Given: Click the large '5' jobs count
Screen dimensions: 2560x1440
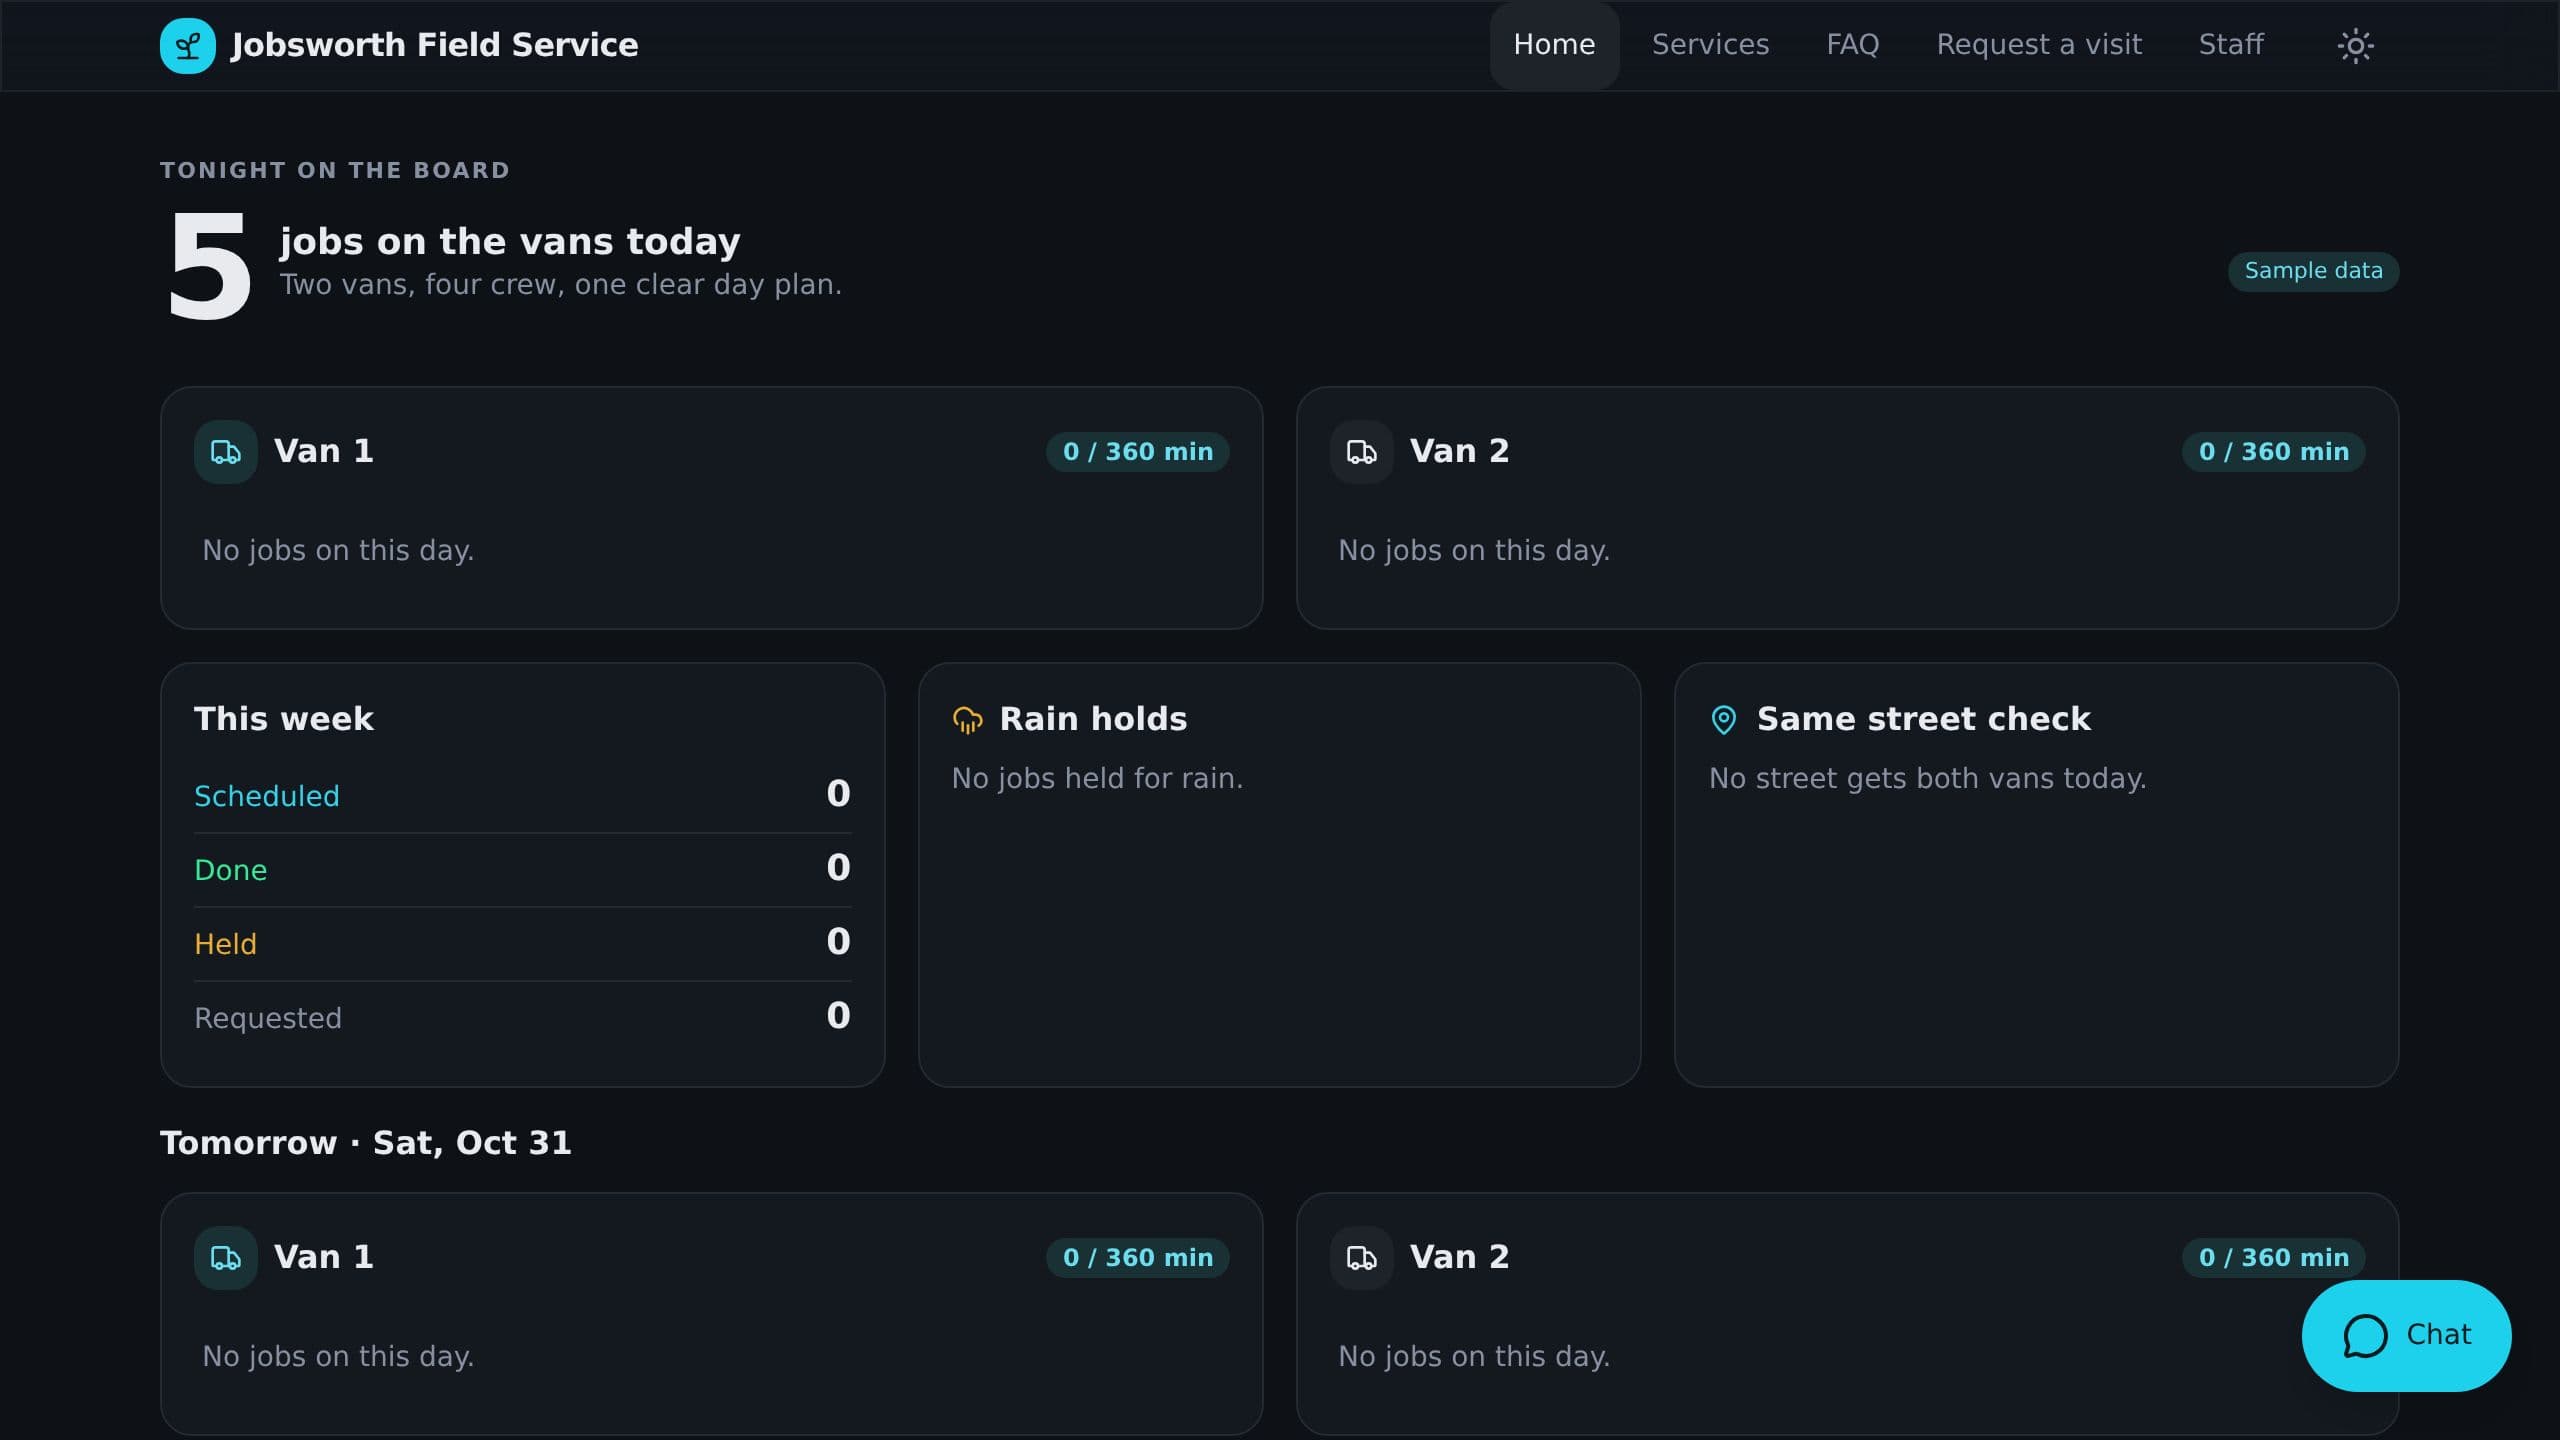Looking at the screenshot, I should tap(209, 266).
